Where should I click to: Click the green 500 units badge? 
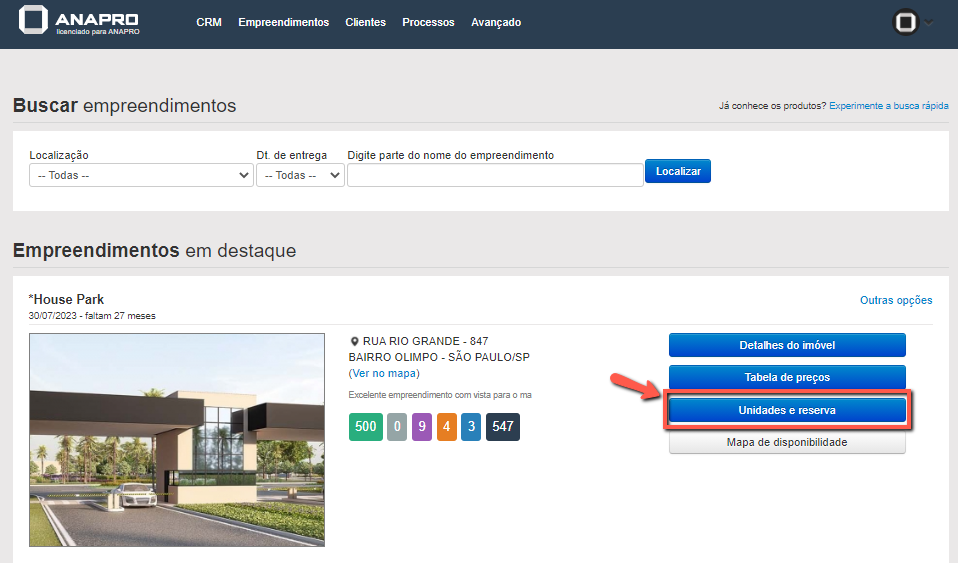tap(366, 427)
